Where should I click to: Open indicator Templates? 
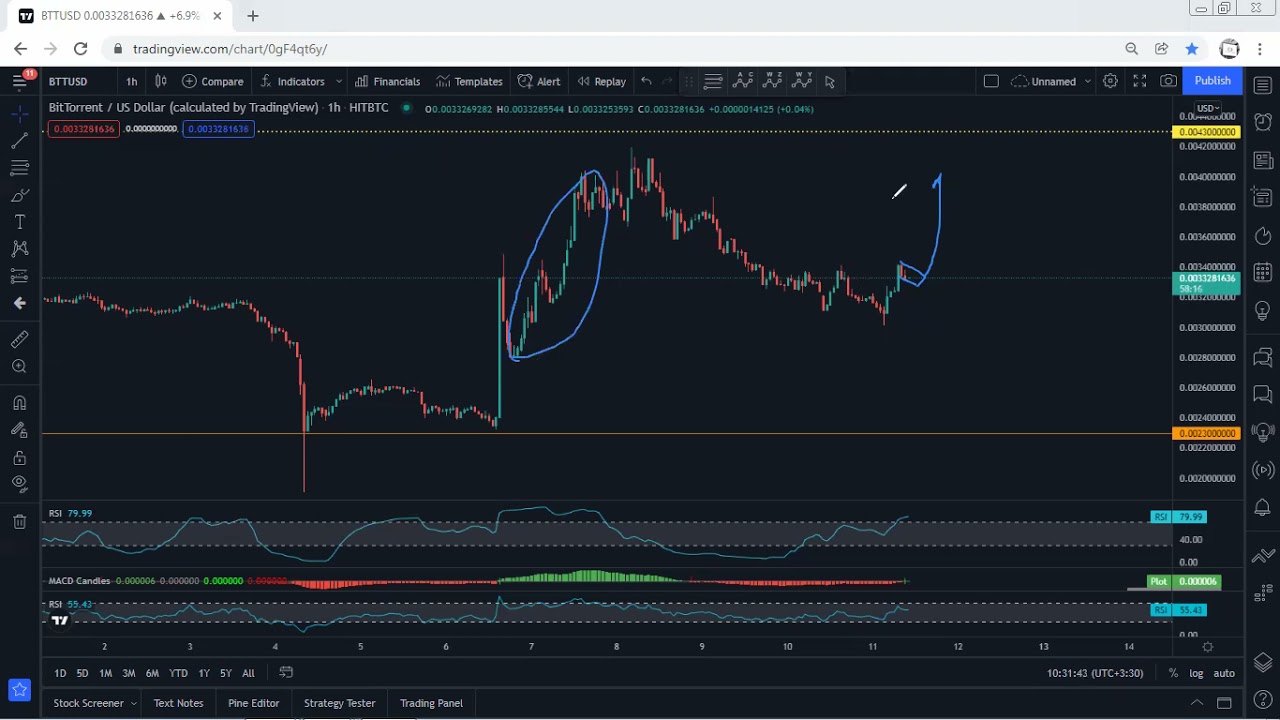(x=469, y=81)
